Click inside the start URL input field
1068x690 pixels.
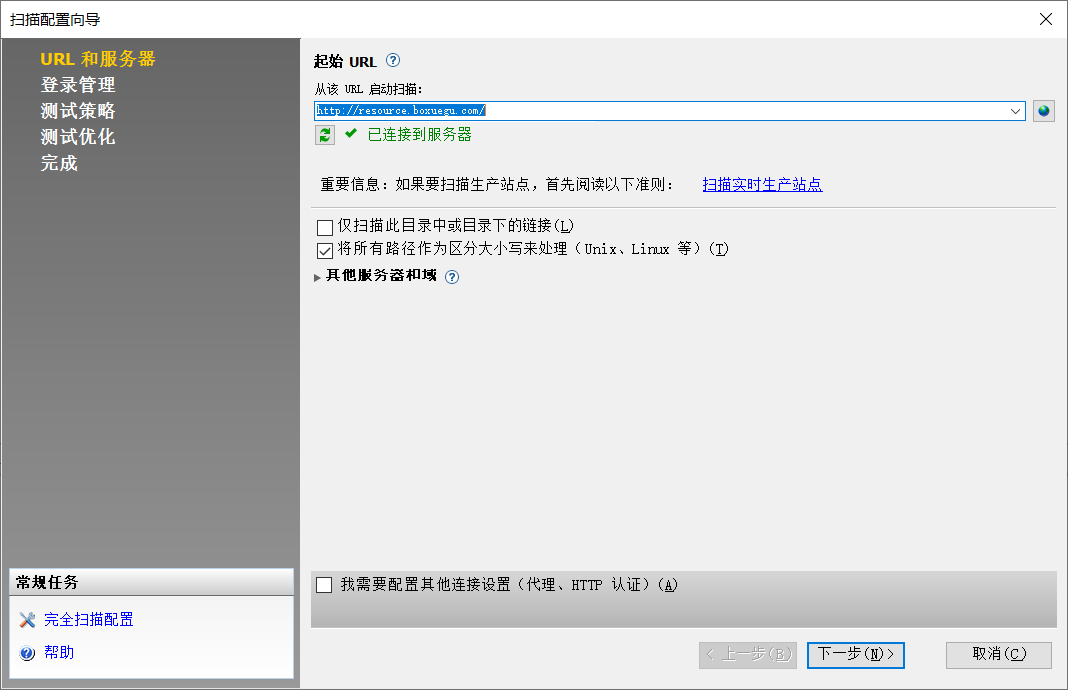click(600, 111)
